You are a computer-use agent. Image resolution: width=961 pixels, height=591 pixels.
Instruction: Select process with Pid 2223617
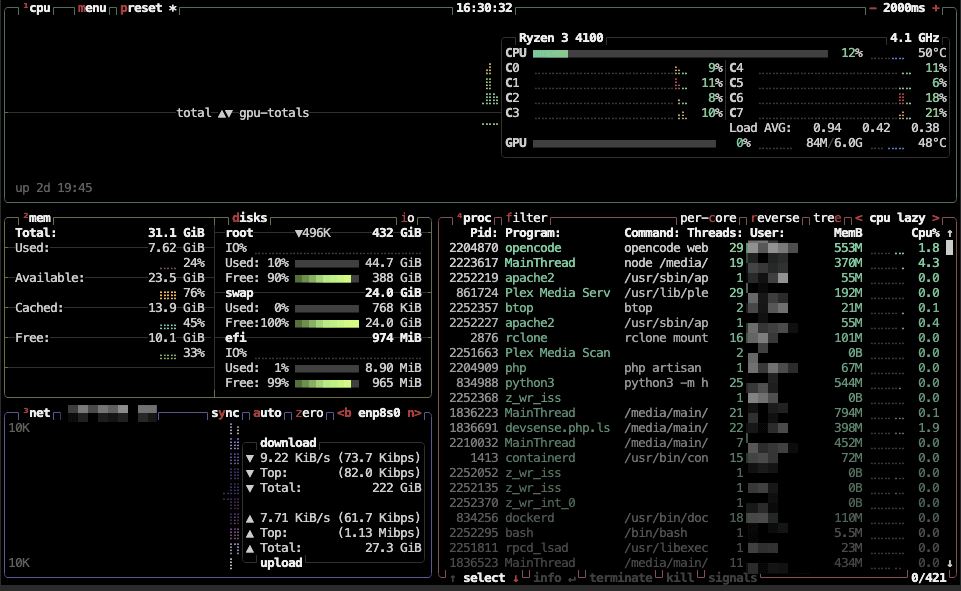click(x=694, y=262)
